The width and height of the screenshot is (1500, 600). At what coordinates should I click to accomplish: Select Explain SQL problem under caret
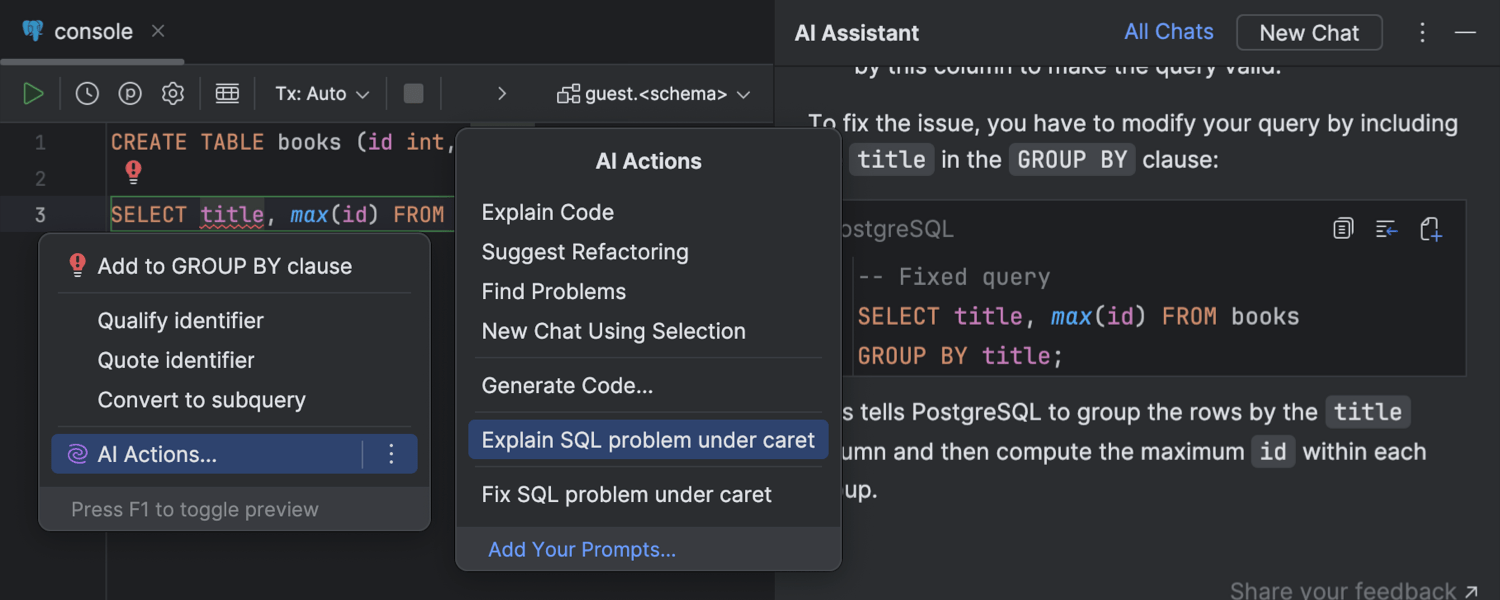coord(648,440)
